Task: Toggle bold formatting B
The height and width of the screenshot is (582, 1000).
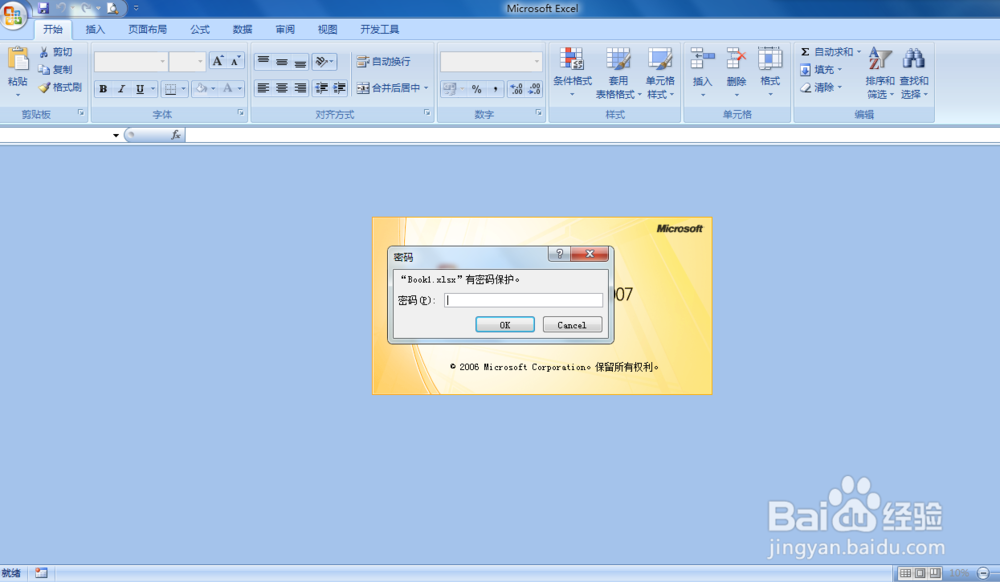Action: pos(103,89)
